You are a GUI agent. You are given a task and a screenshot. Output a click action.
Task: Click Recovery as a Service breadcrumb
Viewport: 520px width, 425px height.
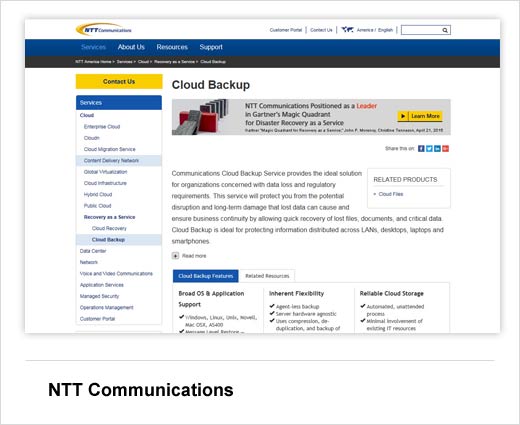[174, 62]
